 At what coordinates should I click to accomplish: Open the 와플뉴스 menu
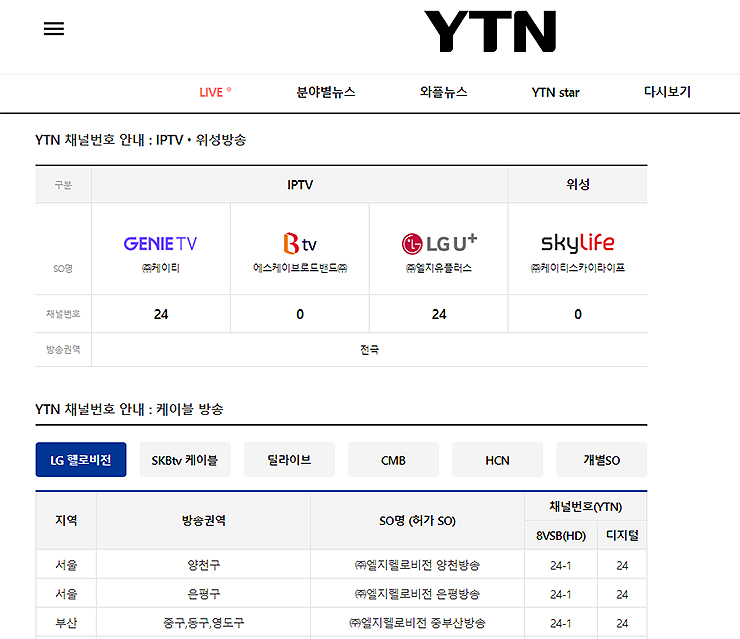click(x=443, y=92)
